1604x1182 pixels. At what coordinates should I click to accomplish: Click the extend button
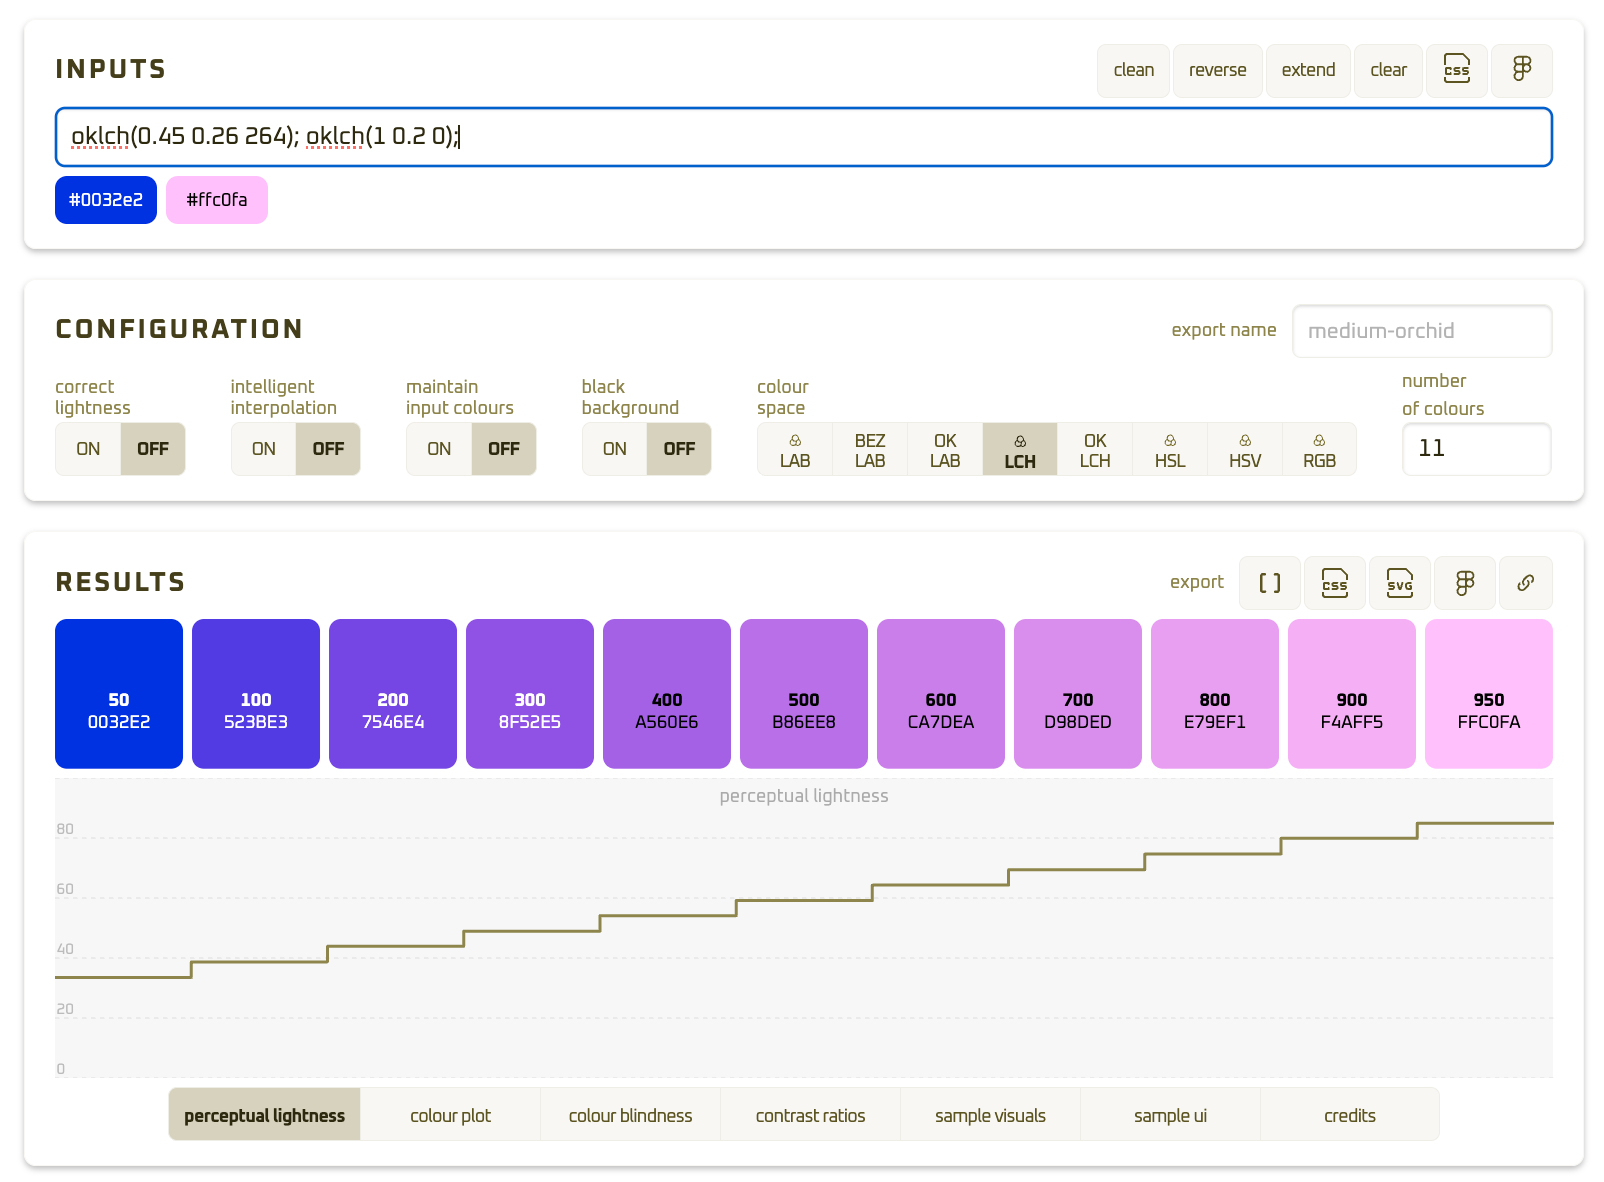pos(1307,70)
